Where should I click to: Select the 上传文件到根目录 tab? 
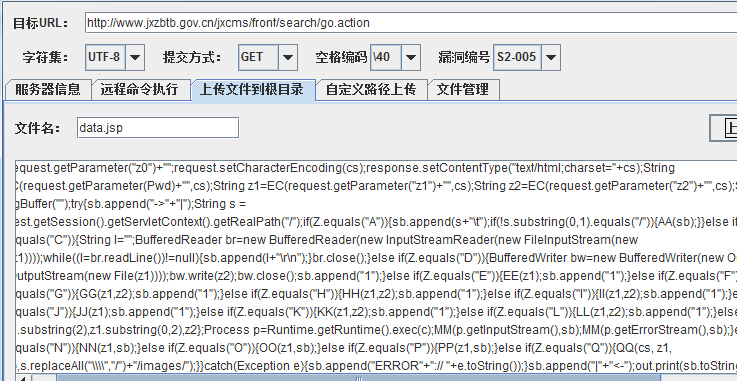(x=253, y=89)
